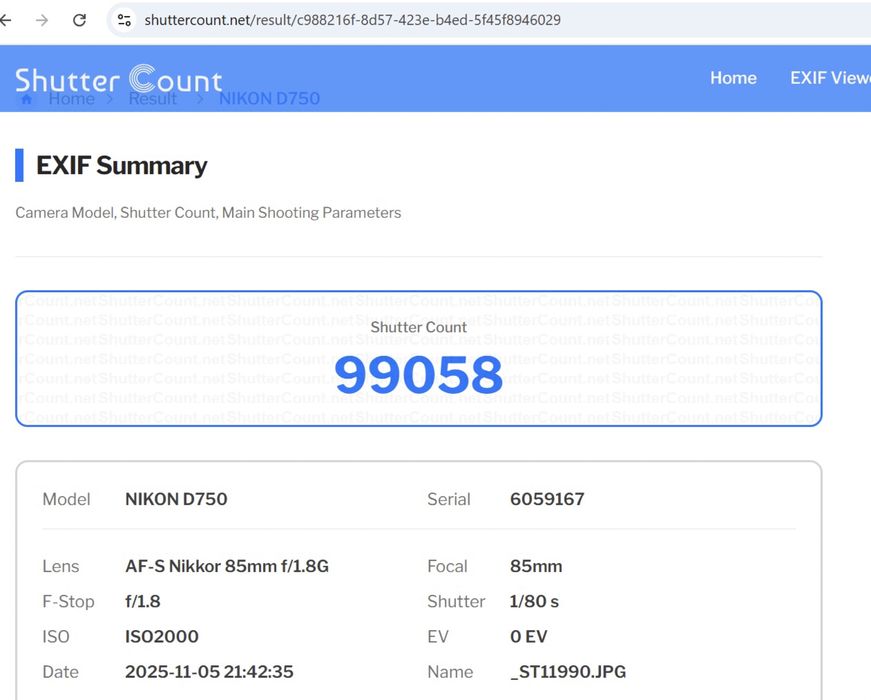Click the serial number 6059167
This screenshot has width=871, height=700.
click(x=547, y=499)
